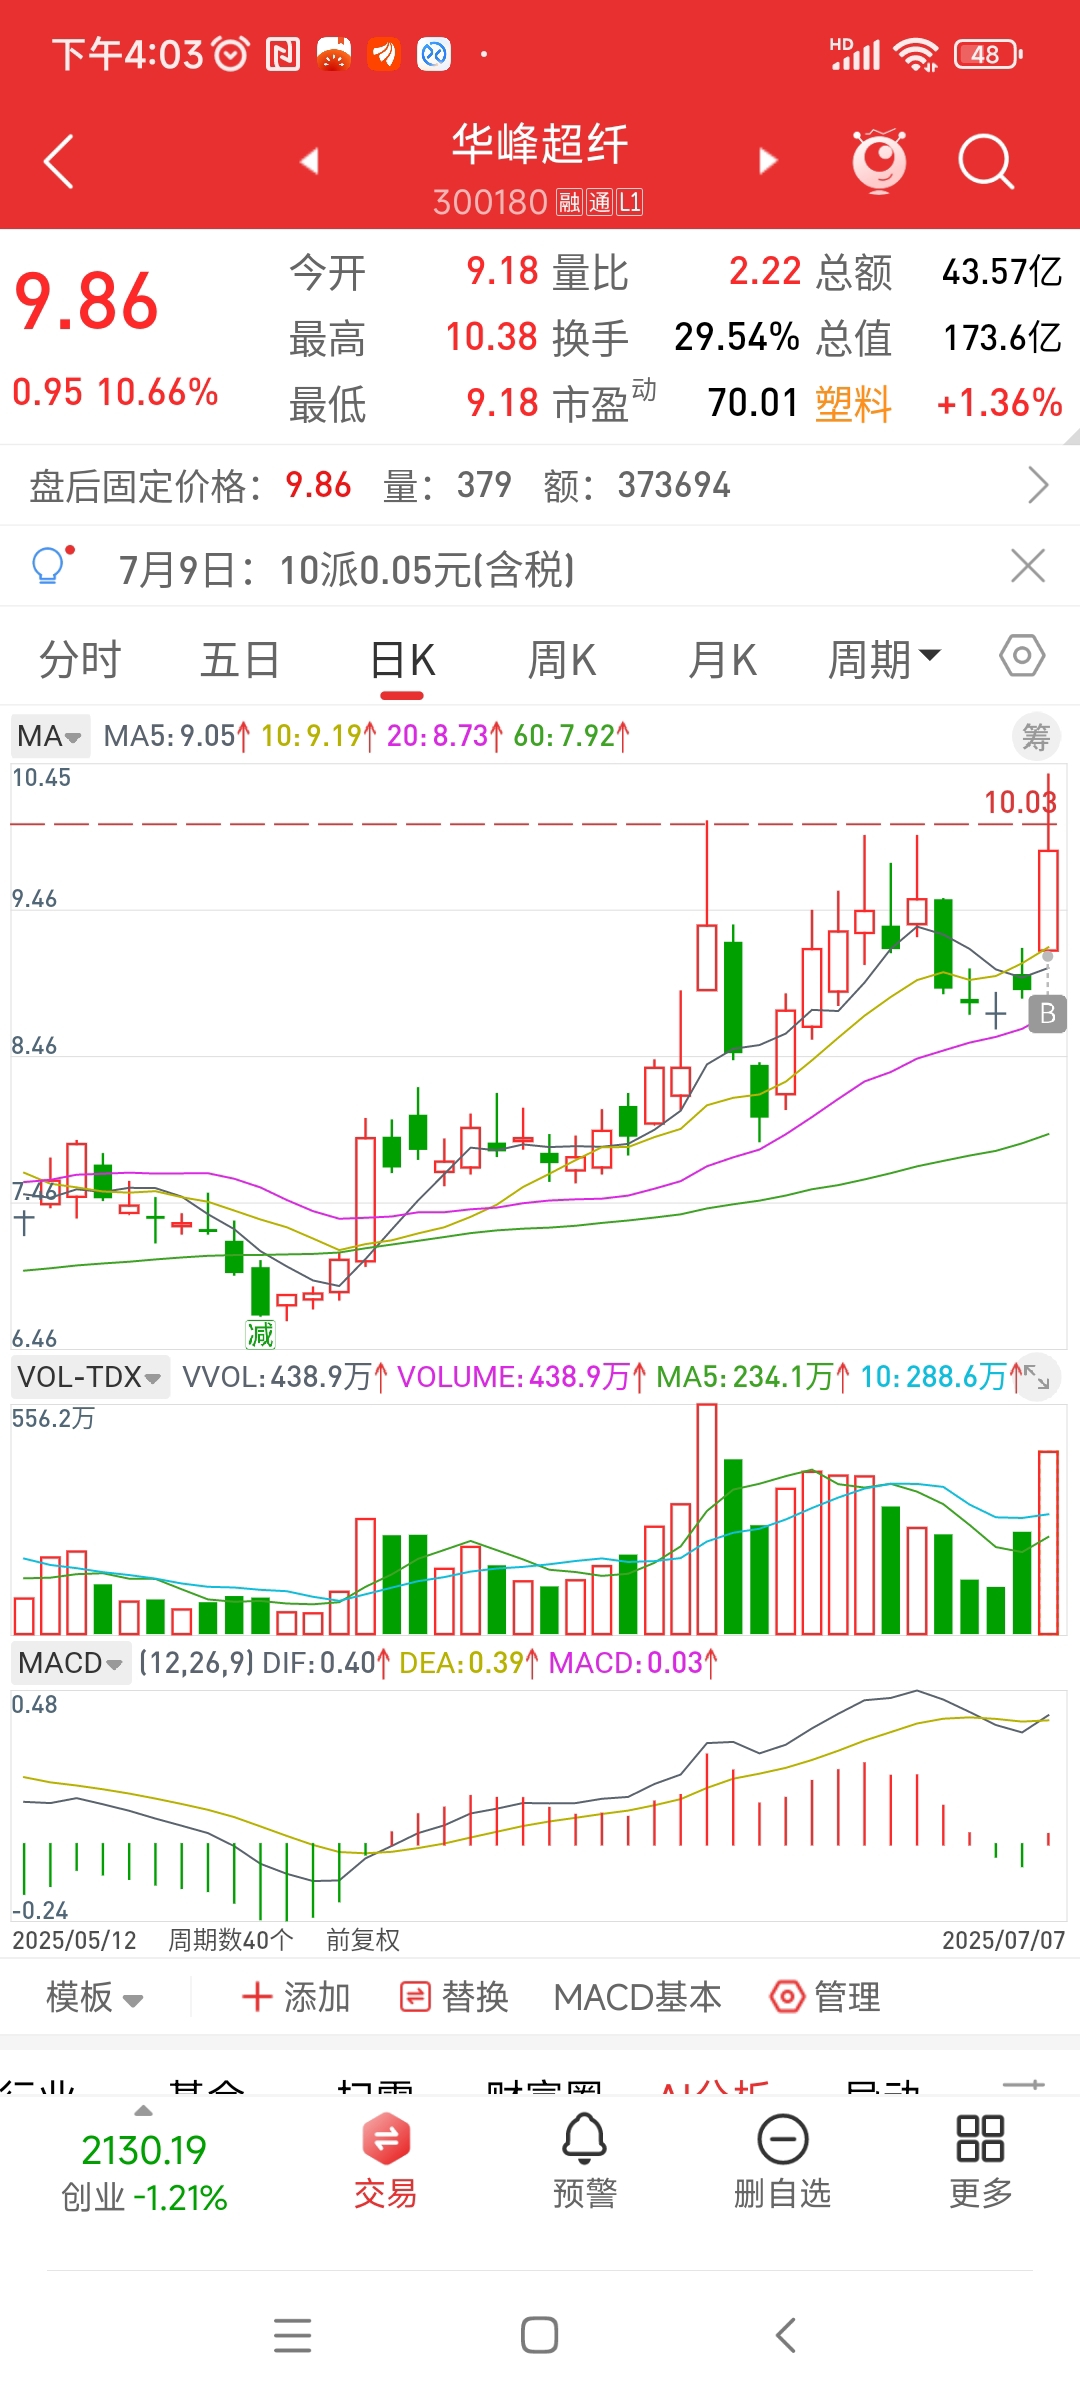Switch to the 分时 chart tab
This screenshot has height=2400, width=1080.
(80, 660)
